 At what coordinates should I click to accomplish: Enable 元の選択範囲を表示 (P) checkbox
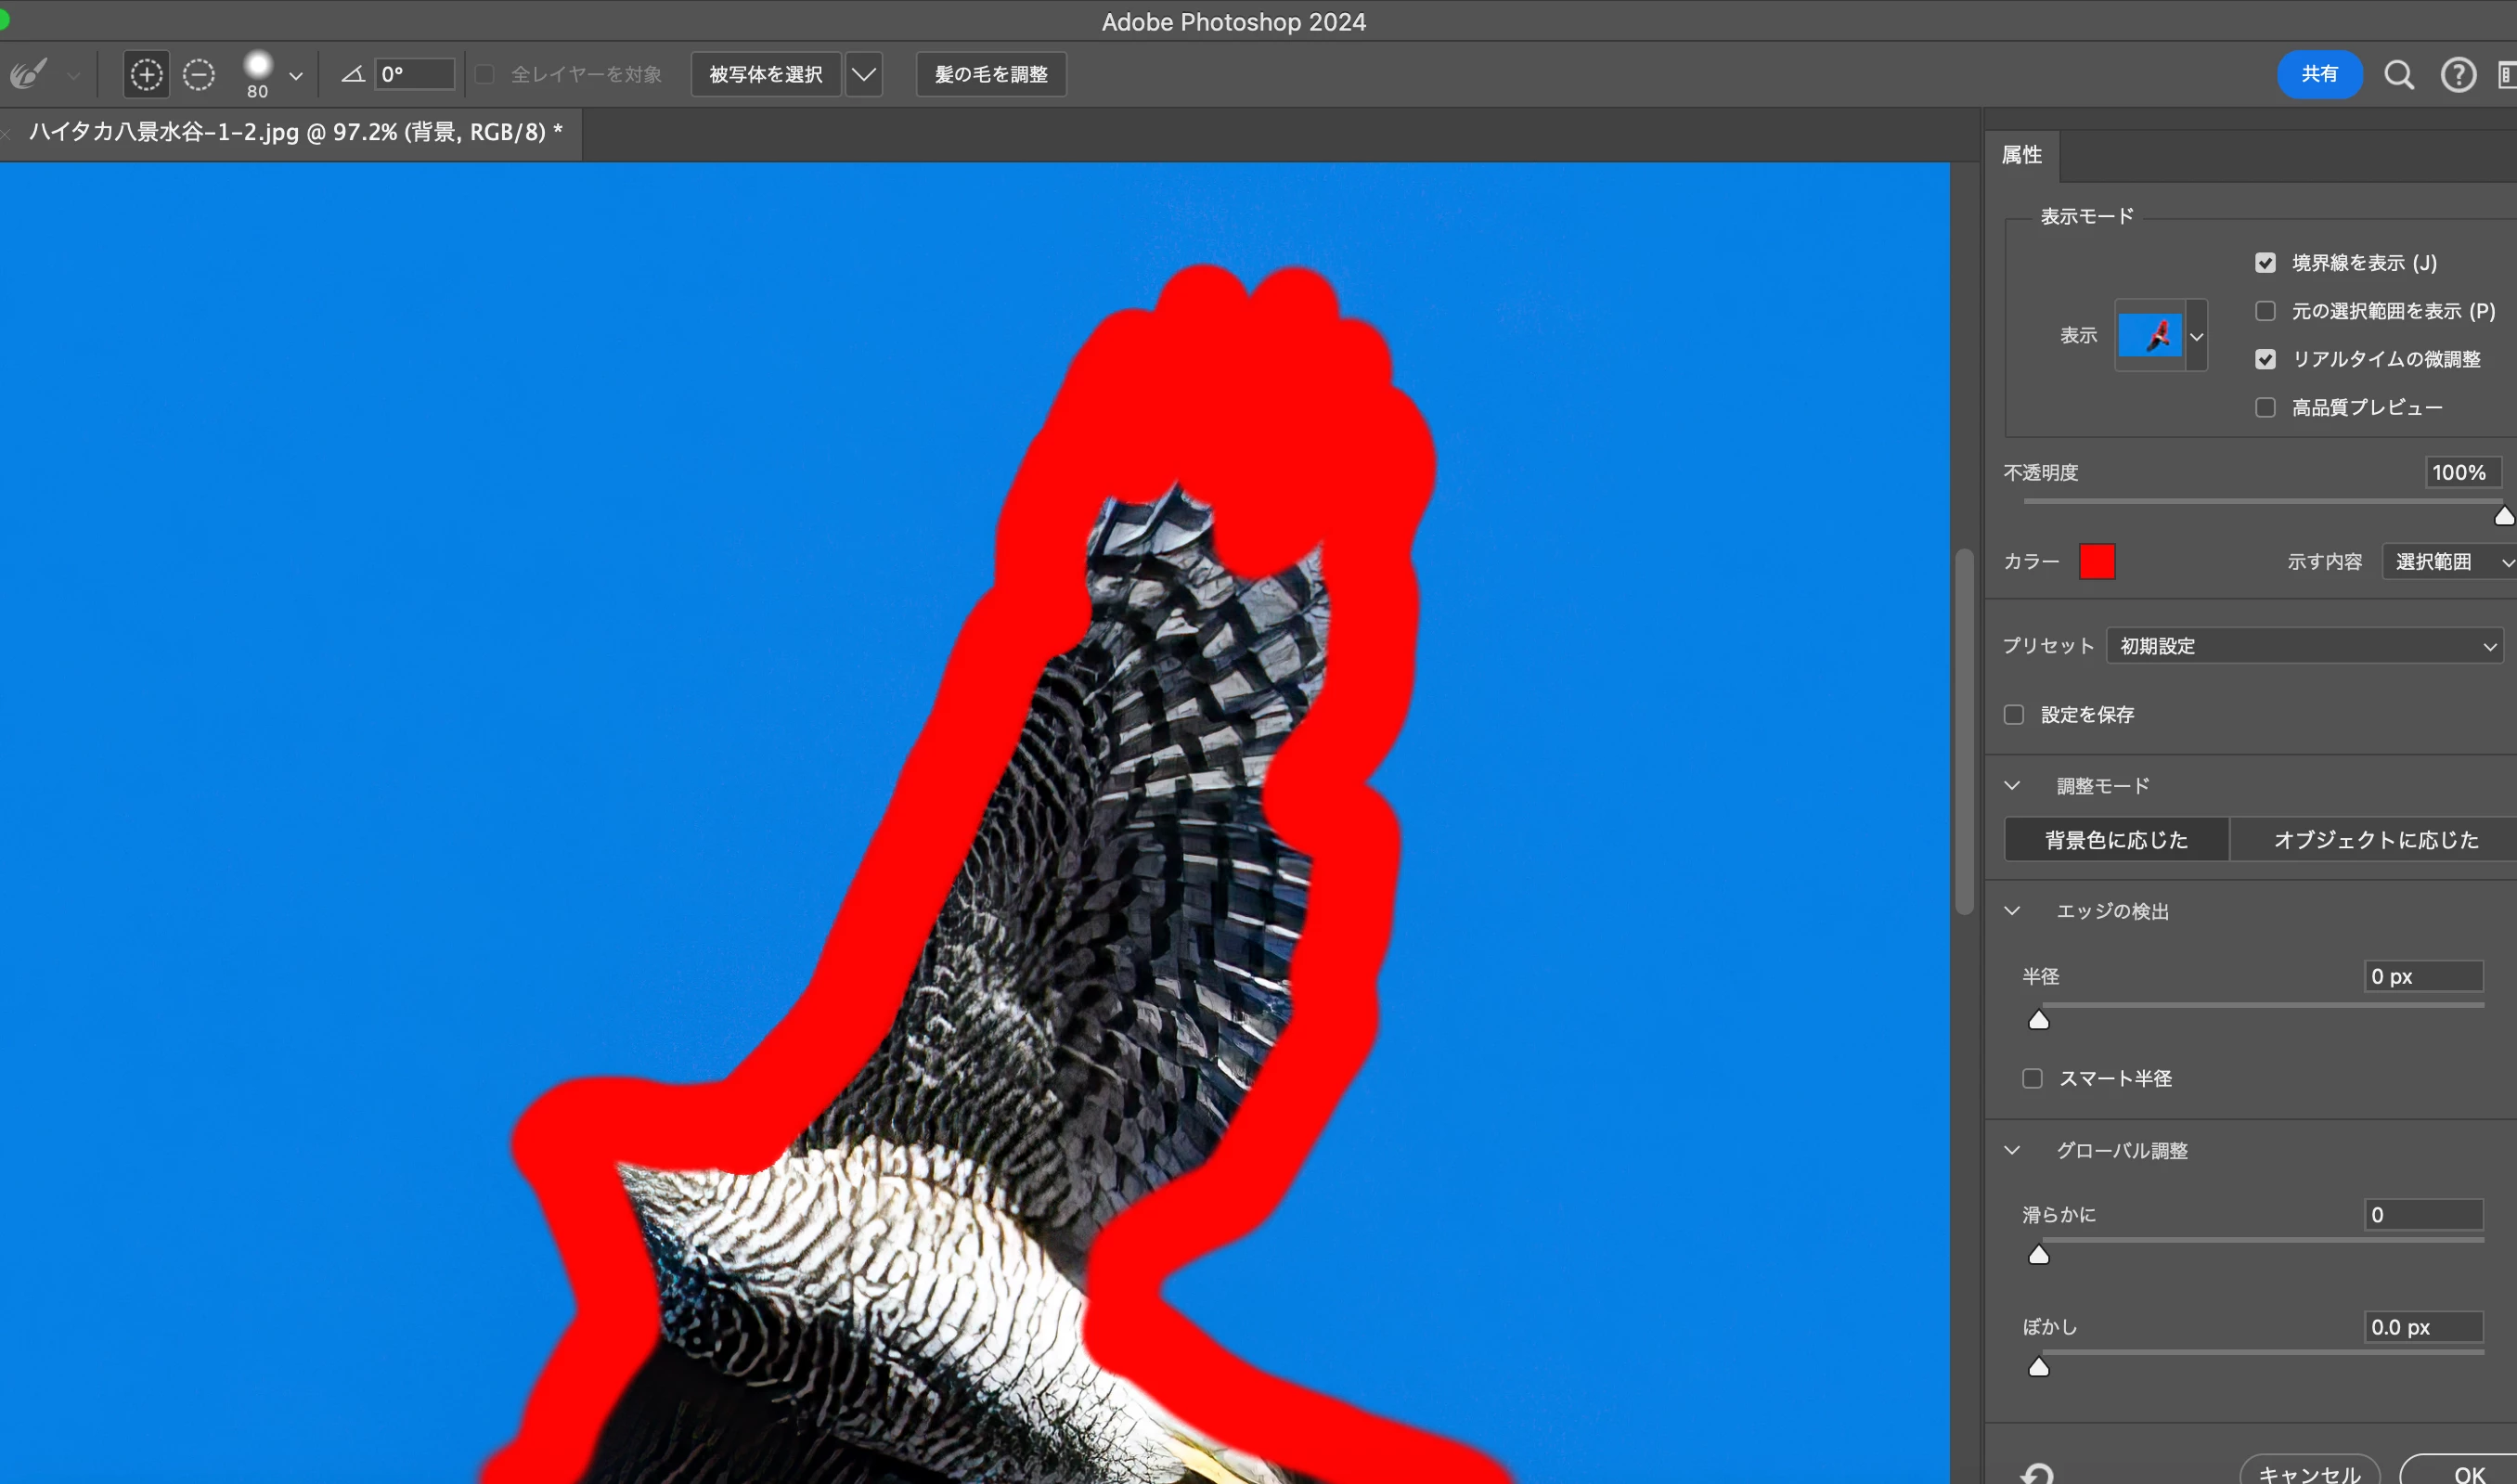coord(2265,311)
